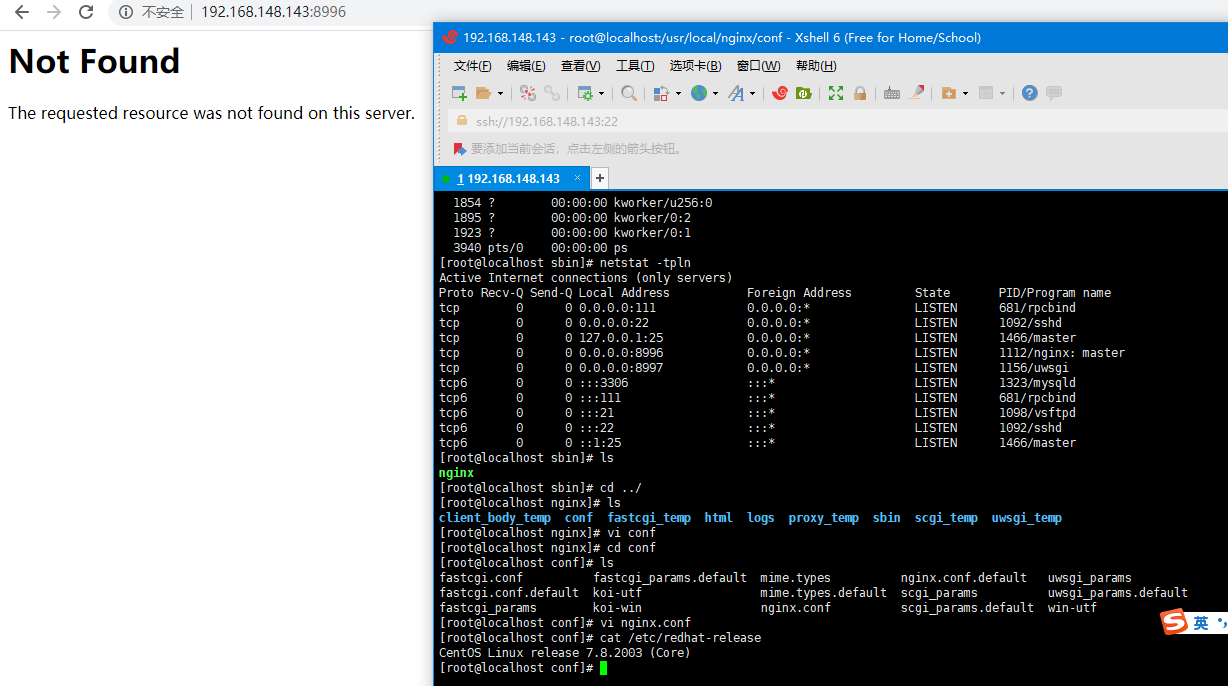The image size is (1228, 686).
Task: Click the color scheme icon
Action: [661, 93]
